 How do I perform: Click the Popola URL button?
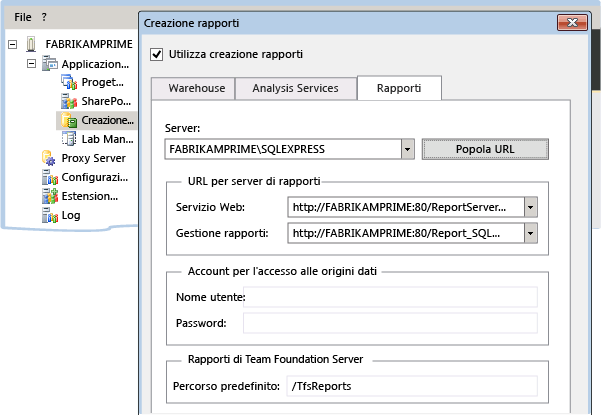pyautogui.click(x=485, y=149)
